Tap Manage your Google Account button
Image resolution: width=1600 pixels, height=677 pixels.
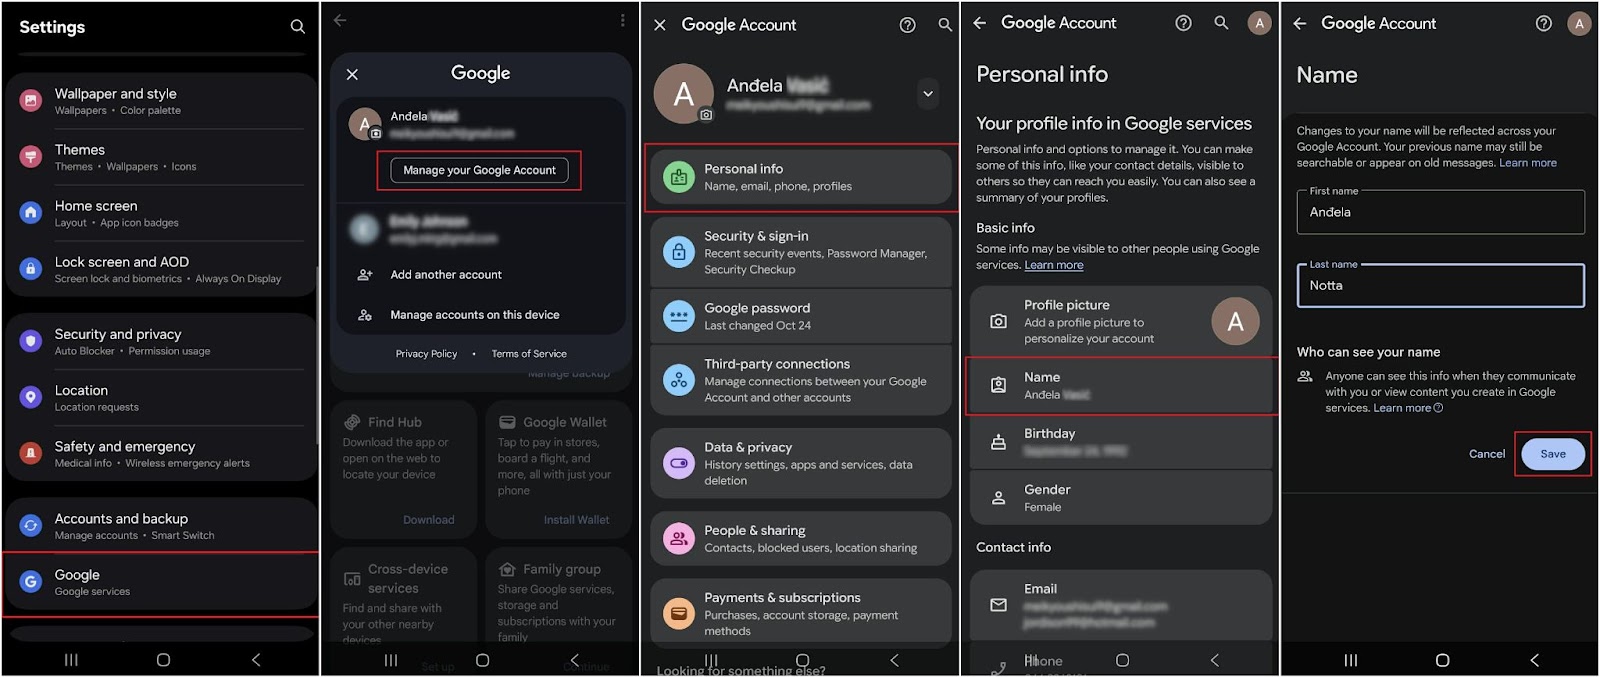[x=479, y=170]
